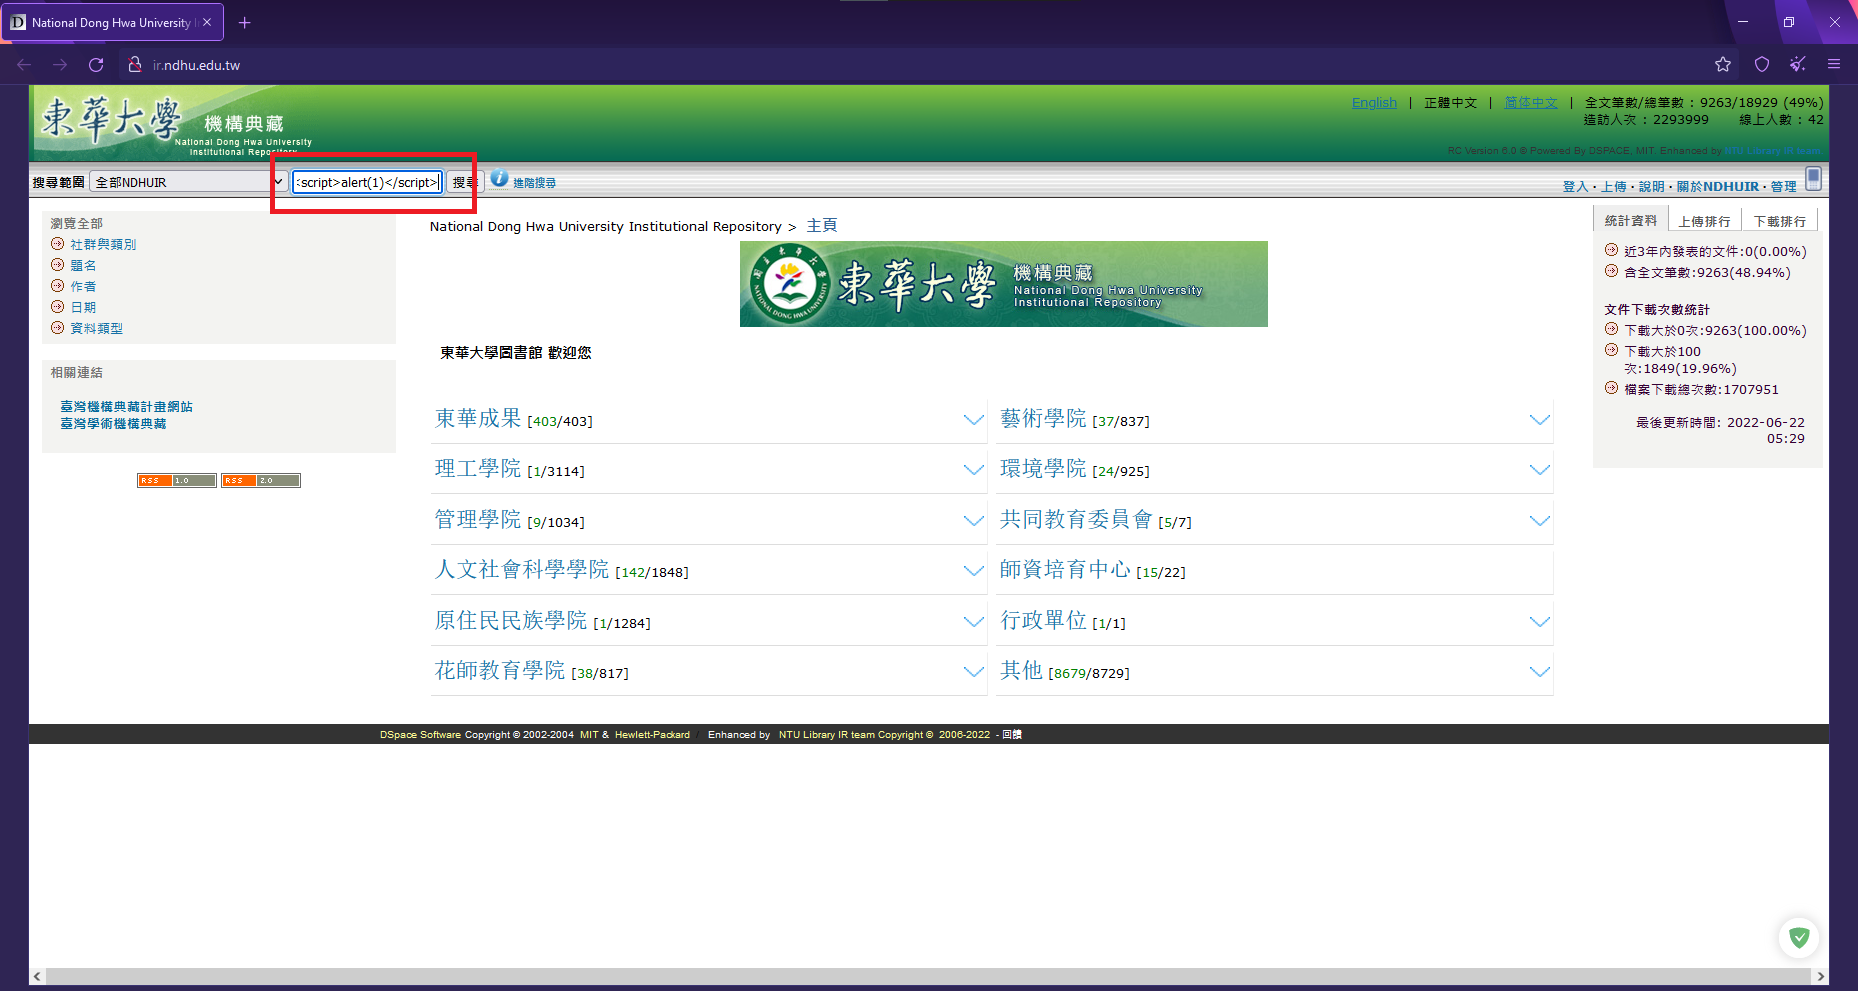Open the mobile phone icon beside 管理
1858x991 pixels.
point(1814,179)
